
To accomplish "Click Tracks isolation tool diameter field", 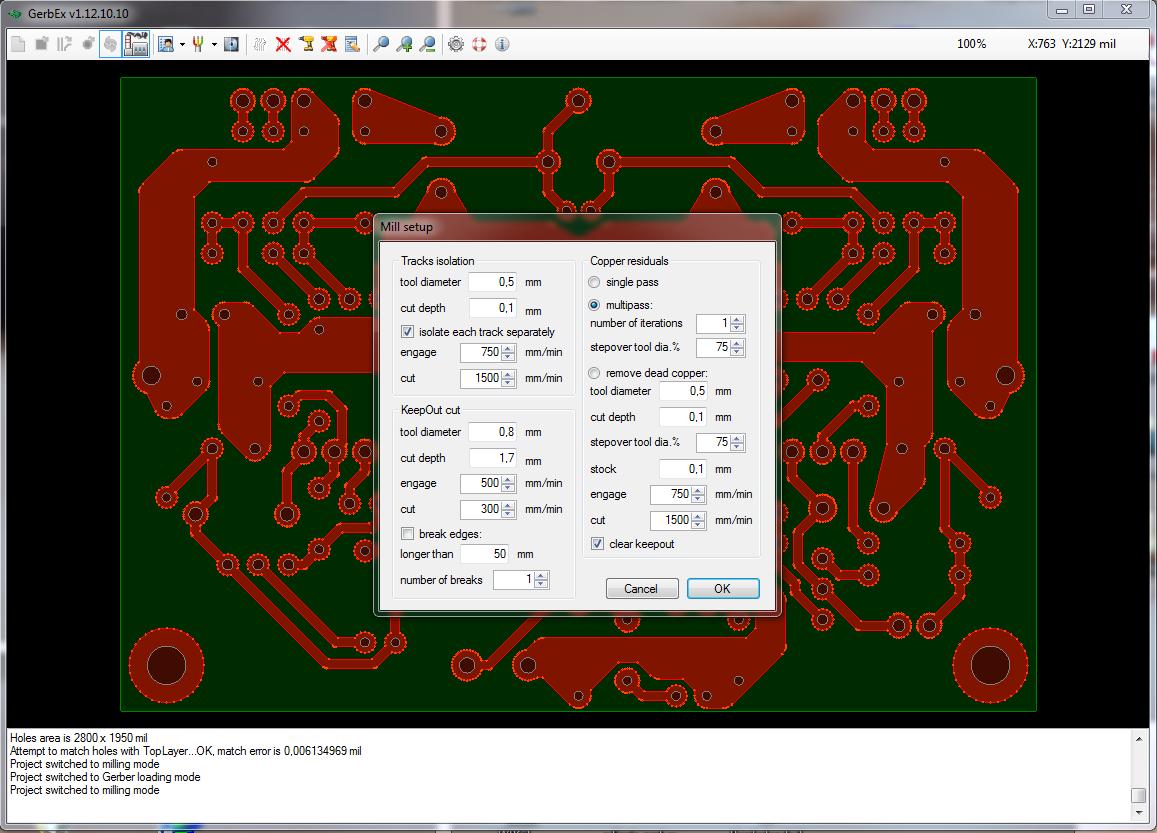I will point(492,282).
